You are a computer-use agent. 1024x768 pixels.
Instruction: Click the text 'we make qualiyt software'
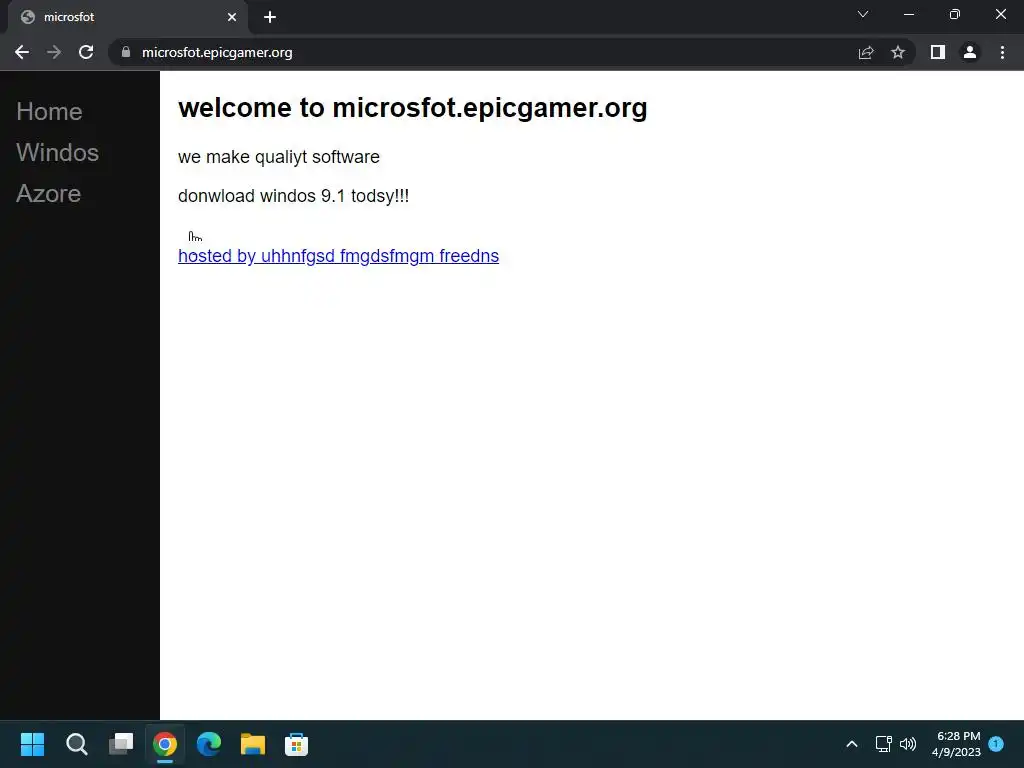click(279, 157)
